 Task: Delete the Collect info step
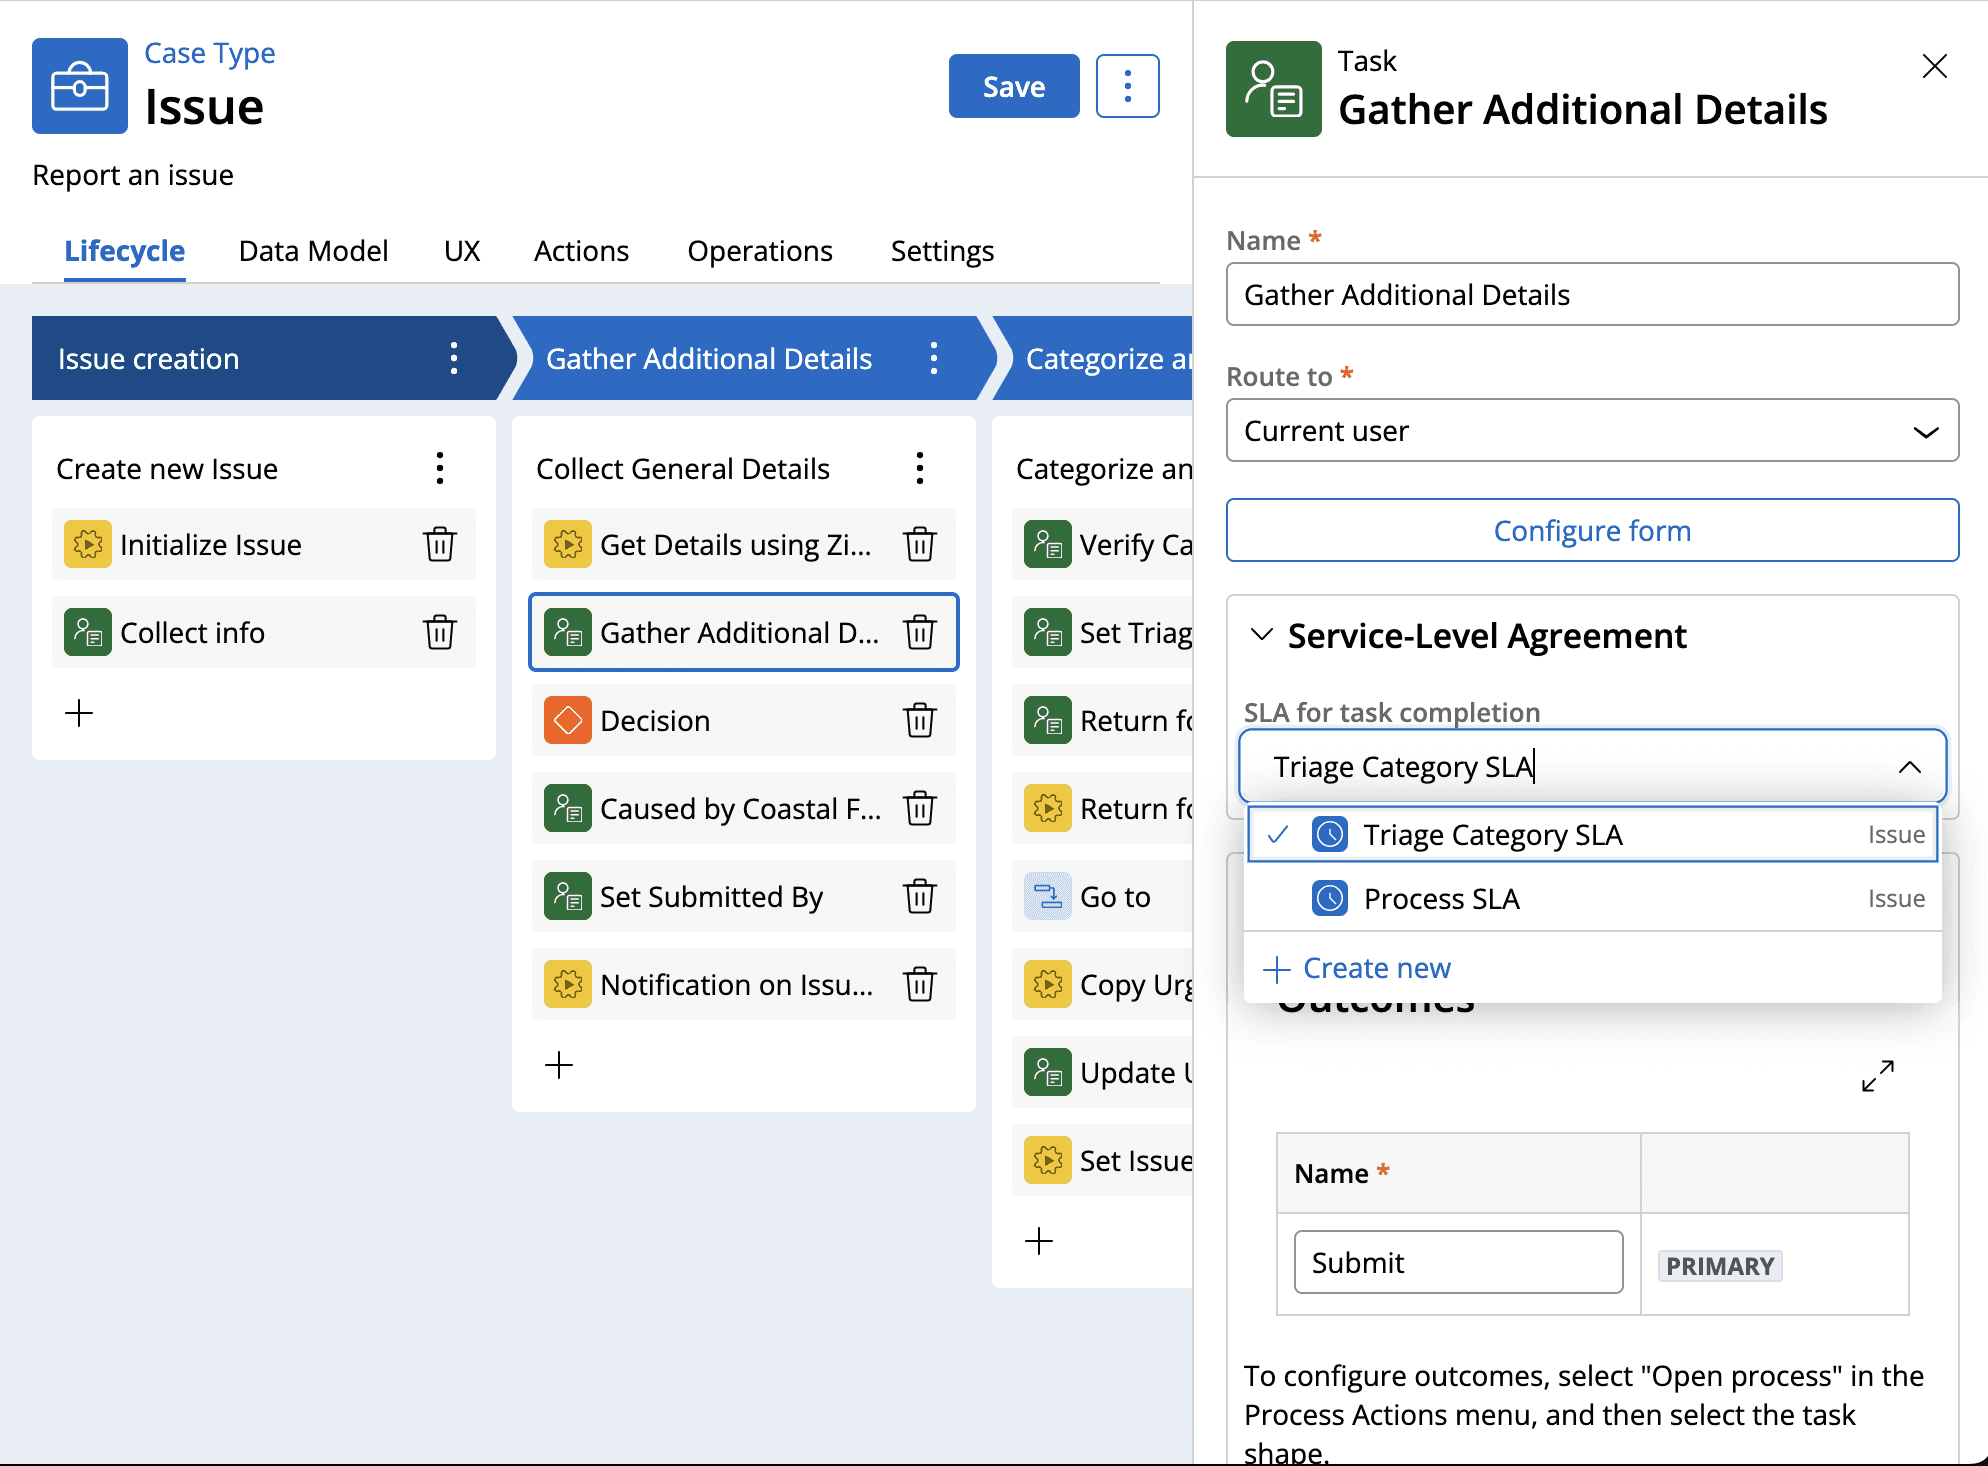439,633
